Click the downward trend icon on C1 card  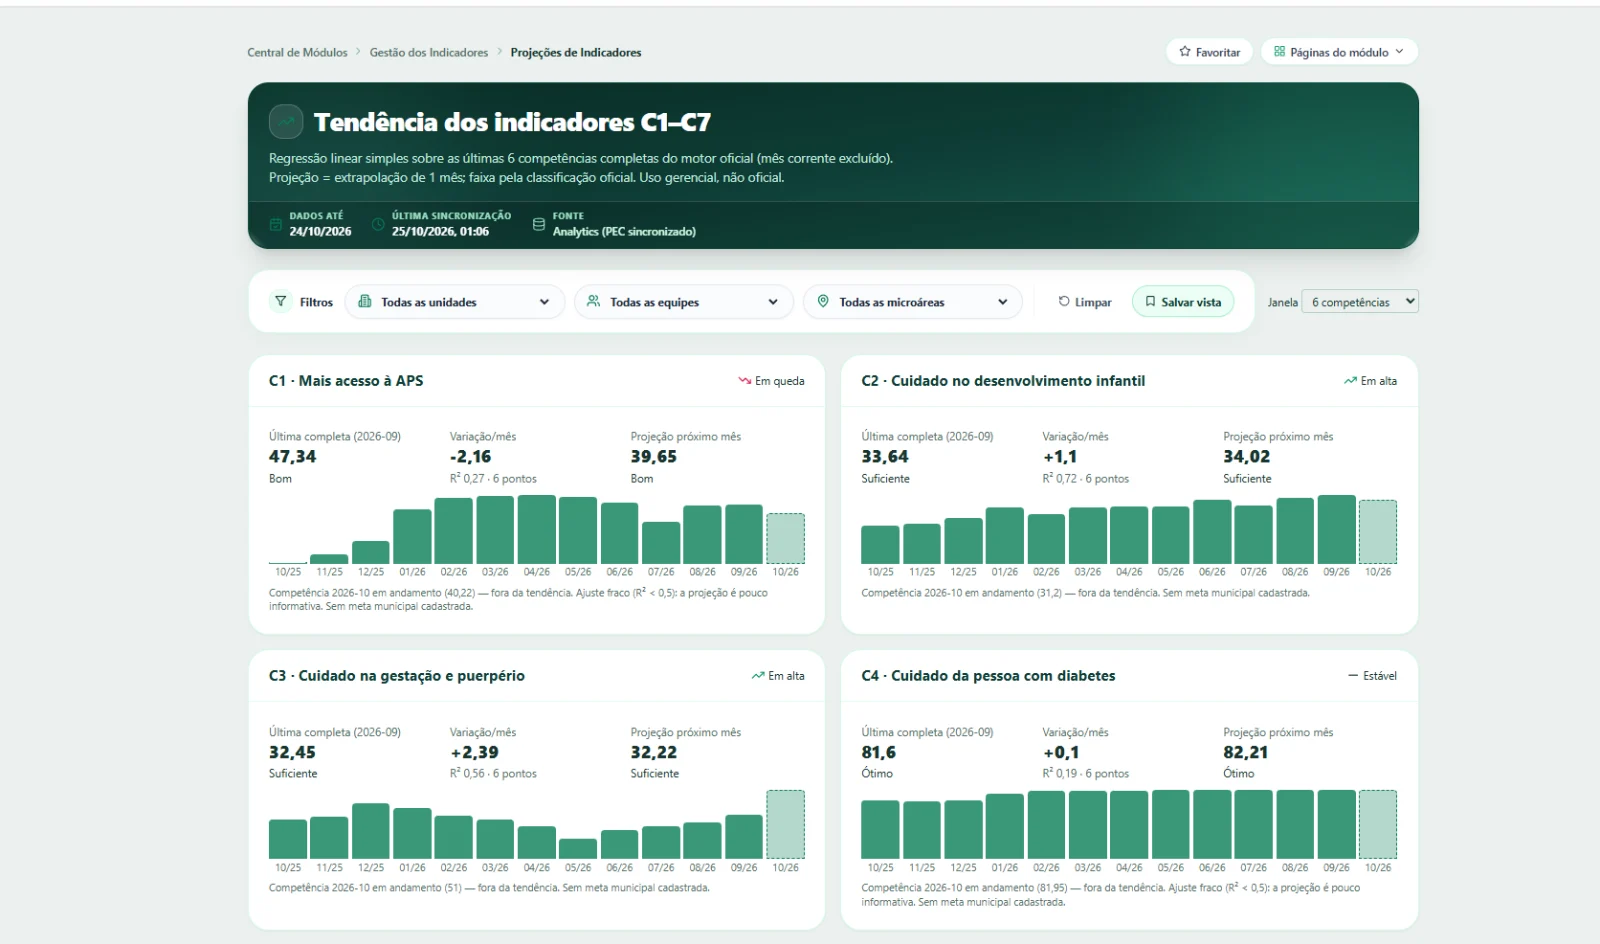coord(744,381)
